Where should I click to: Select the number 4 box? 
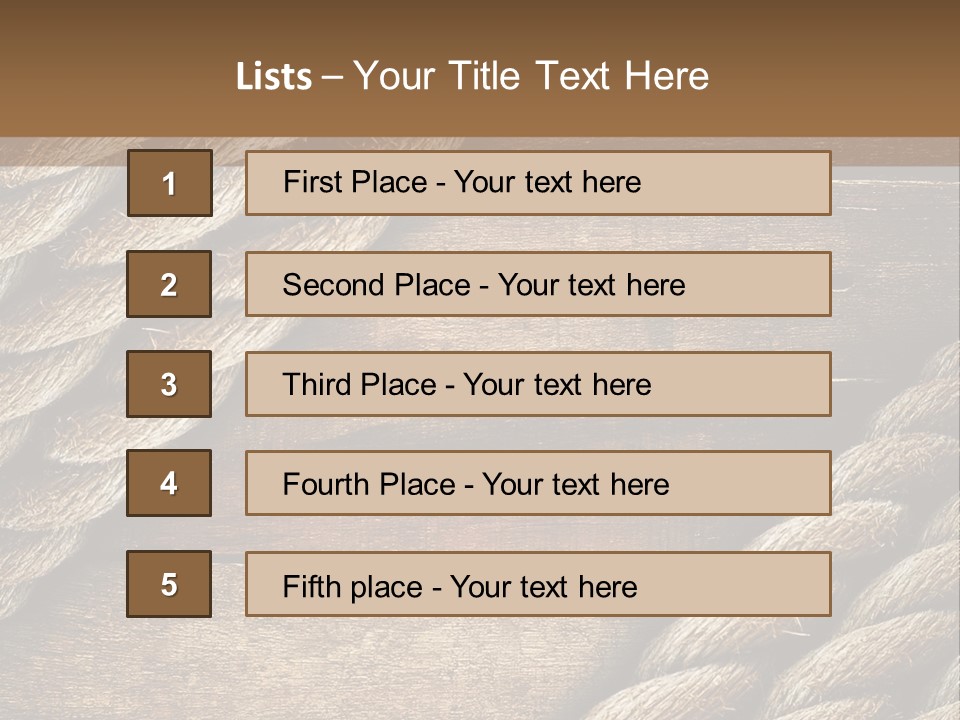click(x=169, y=484)
